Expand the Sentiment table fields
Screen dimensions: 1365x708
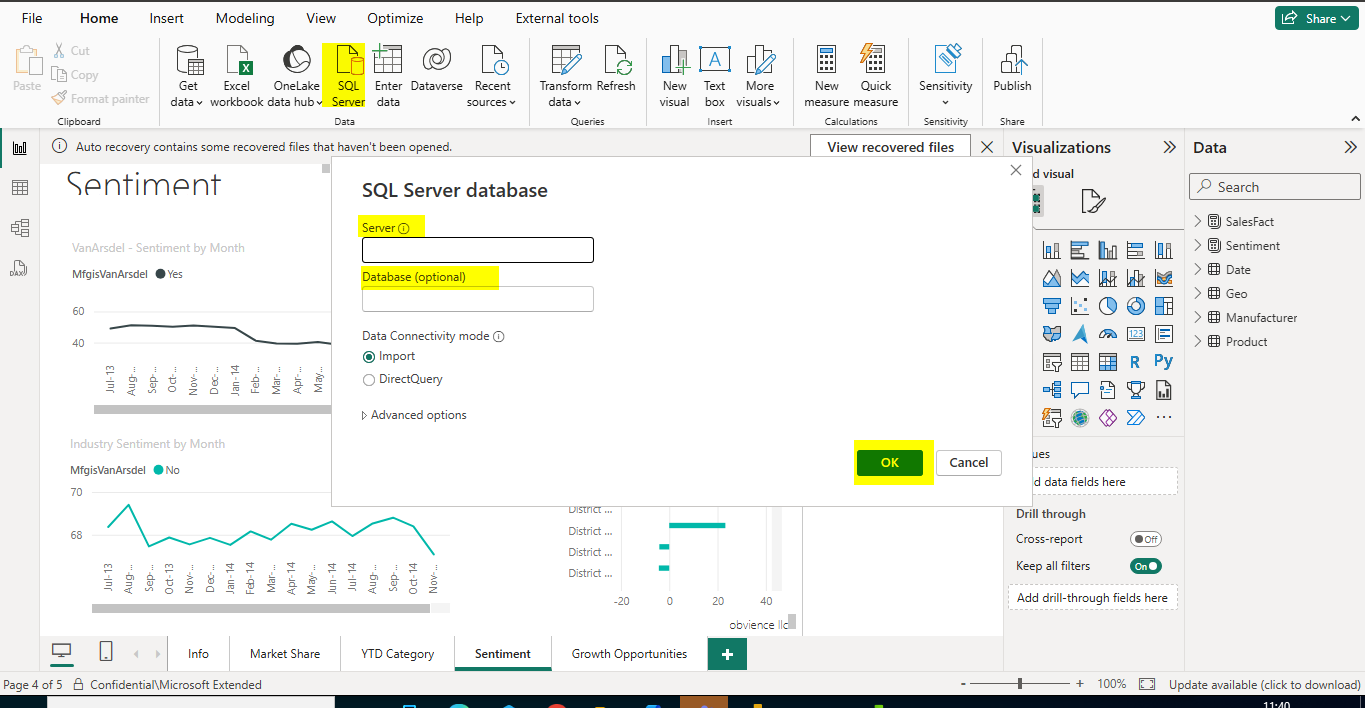(x=1198, y=245)
